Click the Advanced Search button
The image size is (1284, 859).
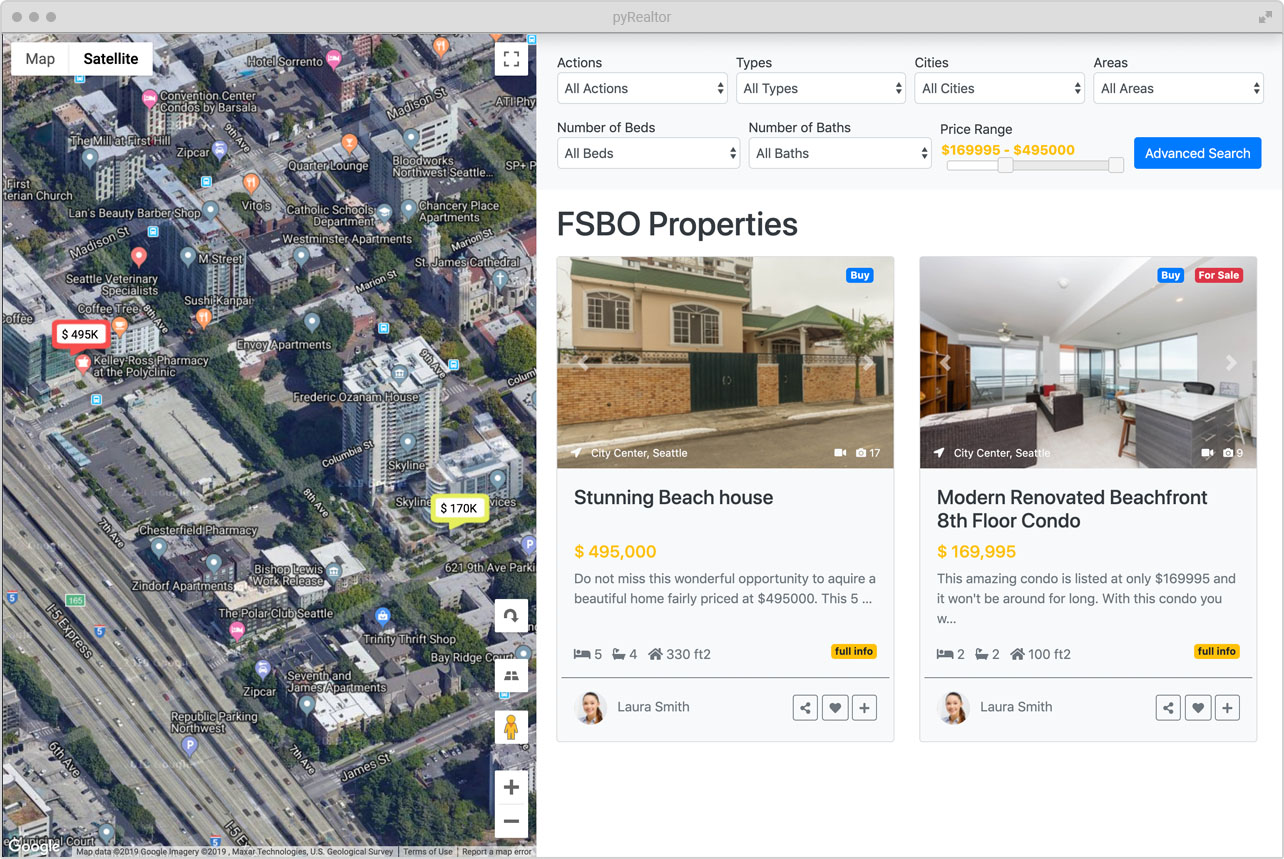1197,153
